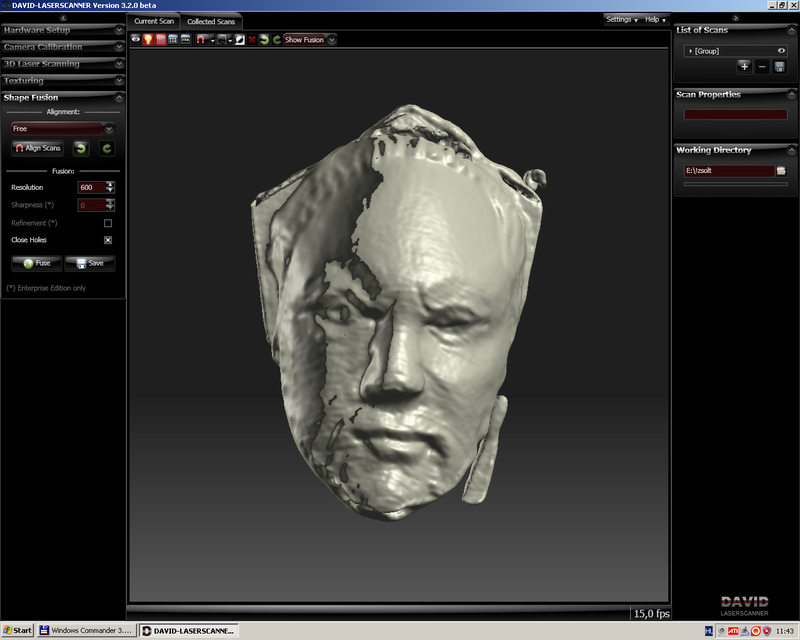Click the undo arrow beside Align Scans
800x640 pixels.
80,148
